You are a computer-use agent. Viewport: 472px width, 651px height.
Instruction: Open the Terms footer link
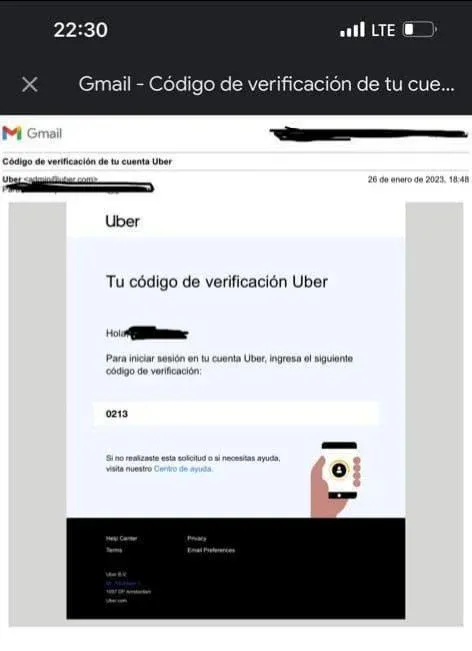pyautogui.click(x=114, y=550)
